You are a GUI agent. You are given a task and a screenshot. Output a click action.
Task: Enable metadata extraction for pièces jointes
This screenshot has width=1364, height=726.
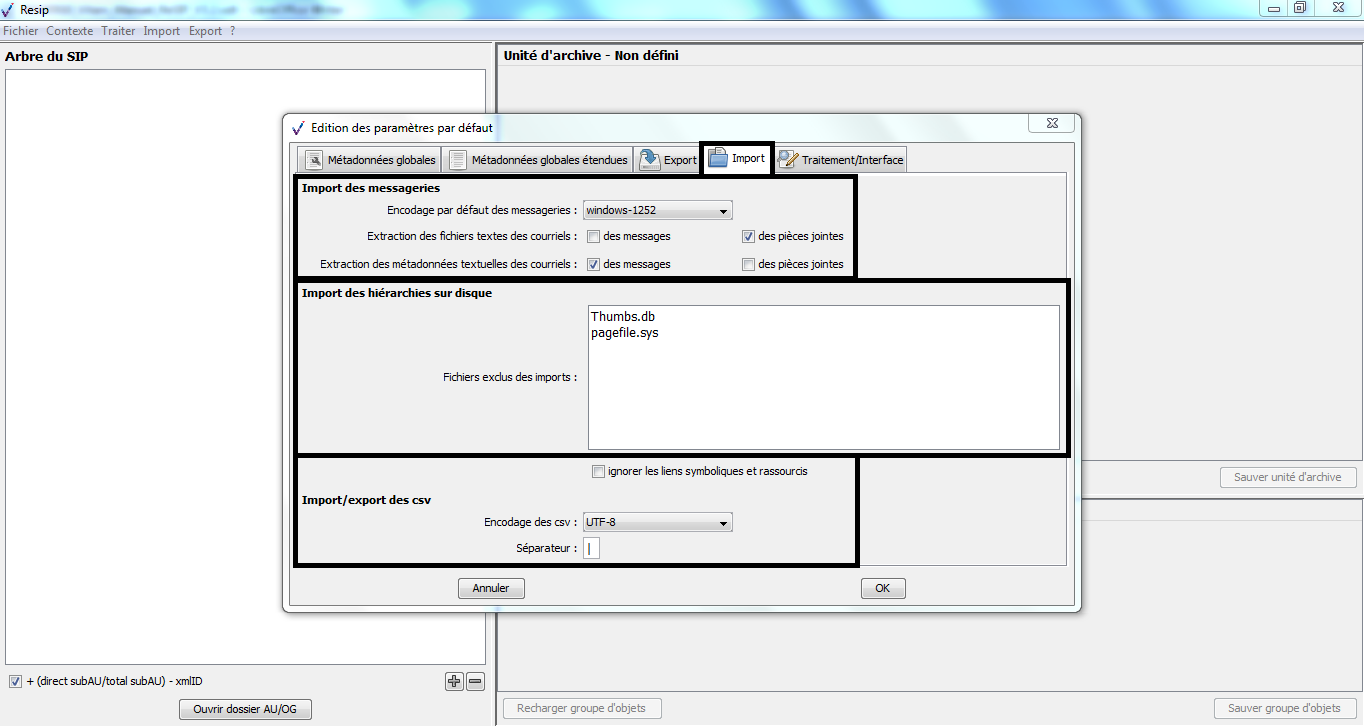click(748, 265)
